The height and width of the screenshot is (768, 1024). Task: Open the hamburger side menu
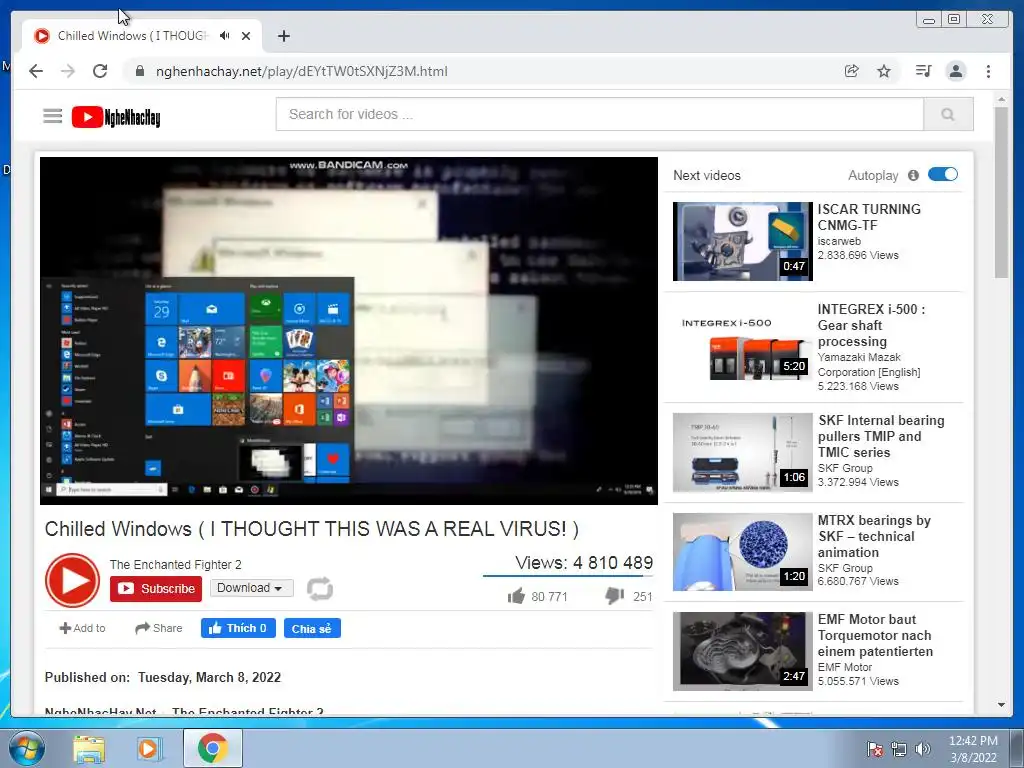tap(53, 116)
